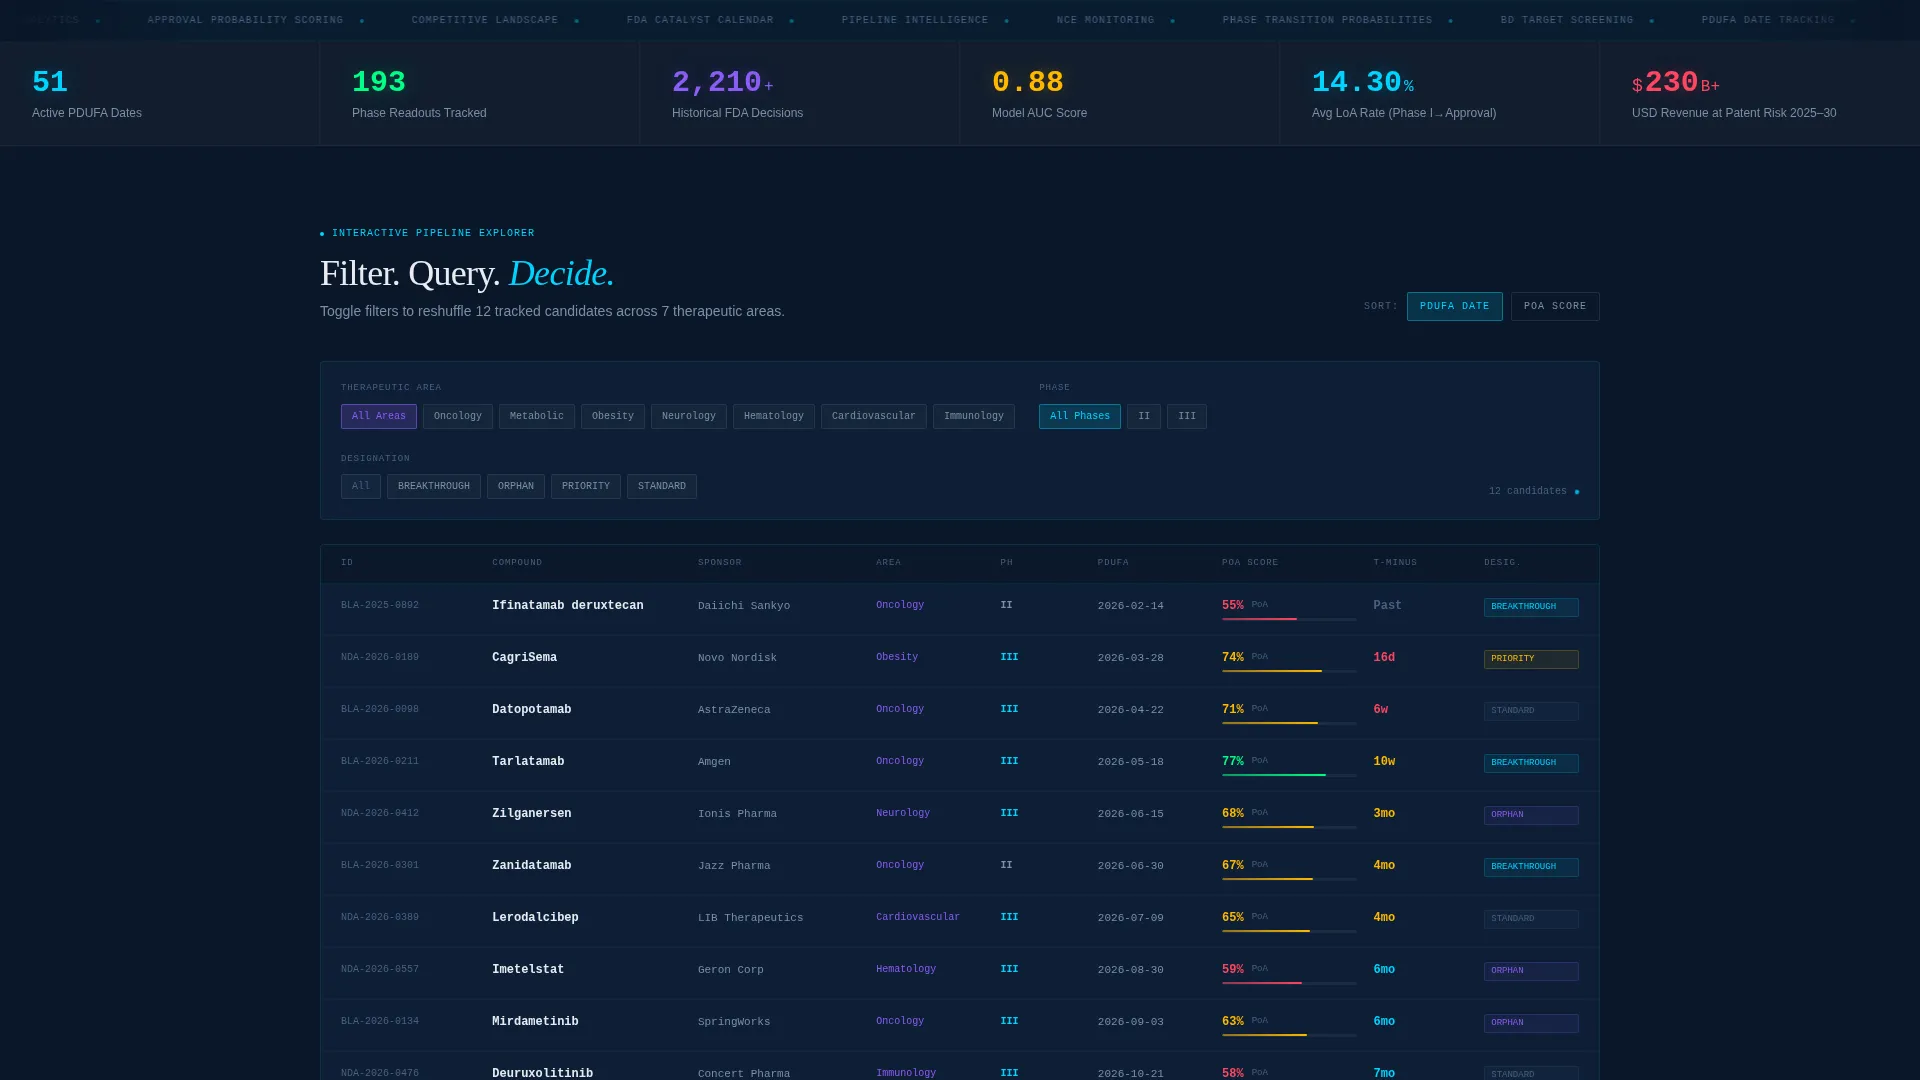1920x1080 pixels.
Task: Click Pipeline Intelligence in the ticker
Action: point(914,20)
